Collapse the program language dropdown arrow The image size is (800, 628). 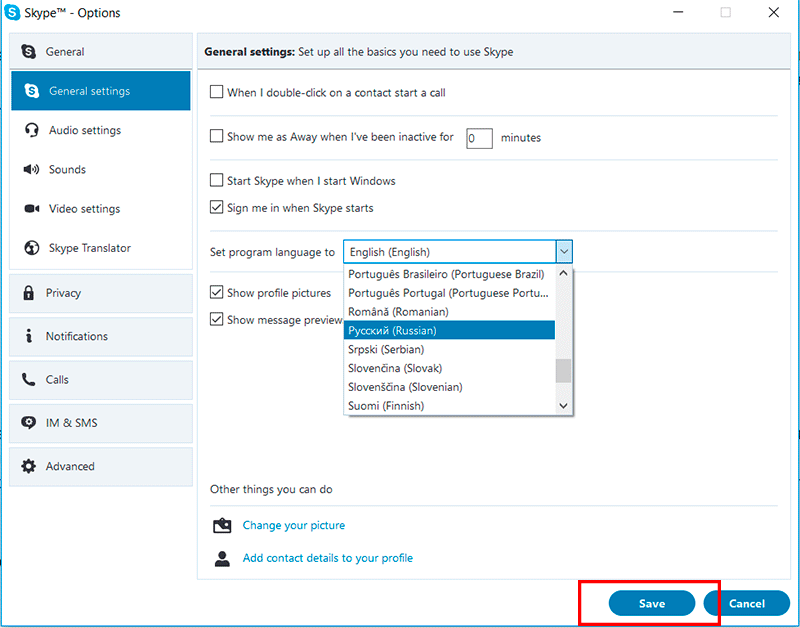pos(564,252)
